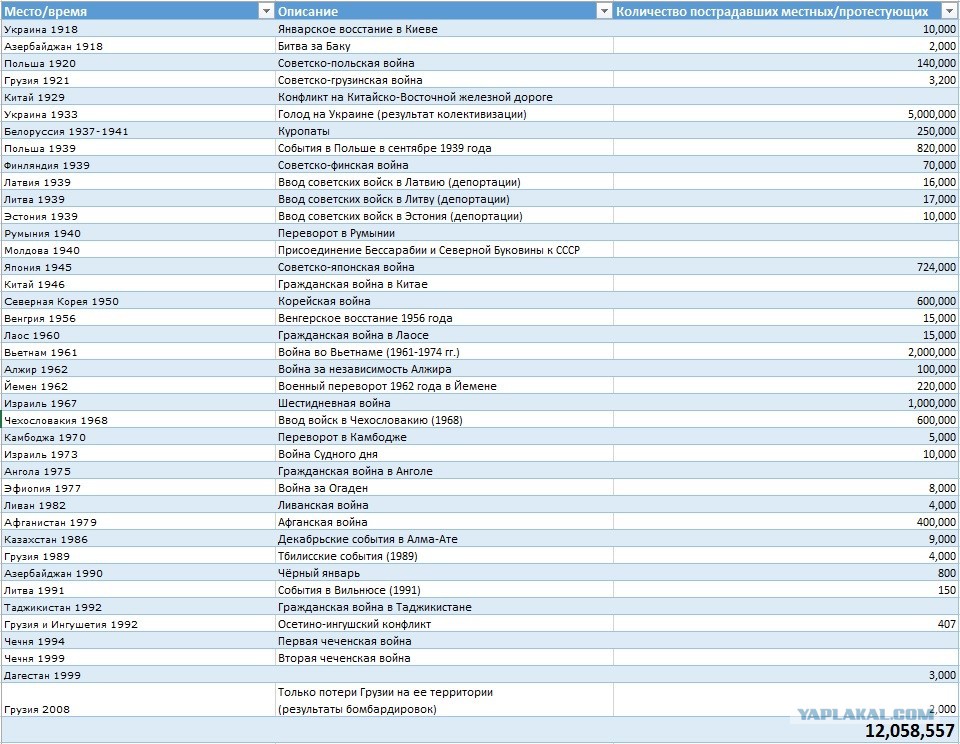Select cell Украина 1918

pyautogui.click(x=138, y=29)
